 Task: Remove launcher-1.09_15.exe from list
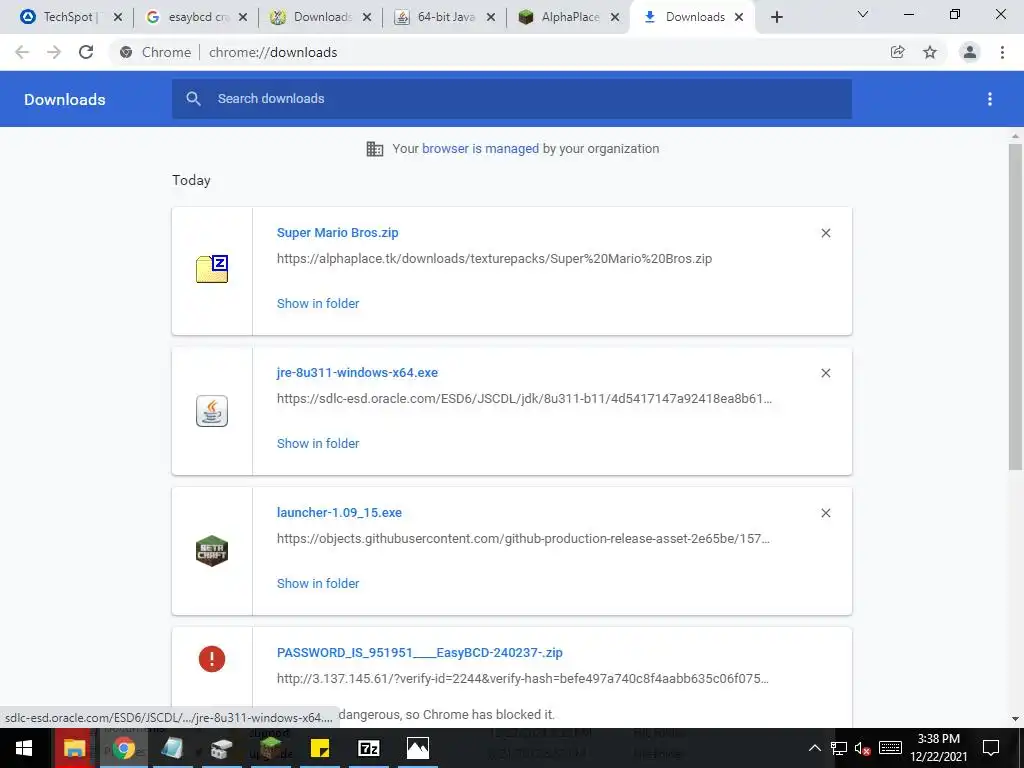click(825, 513)
